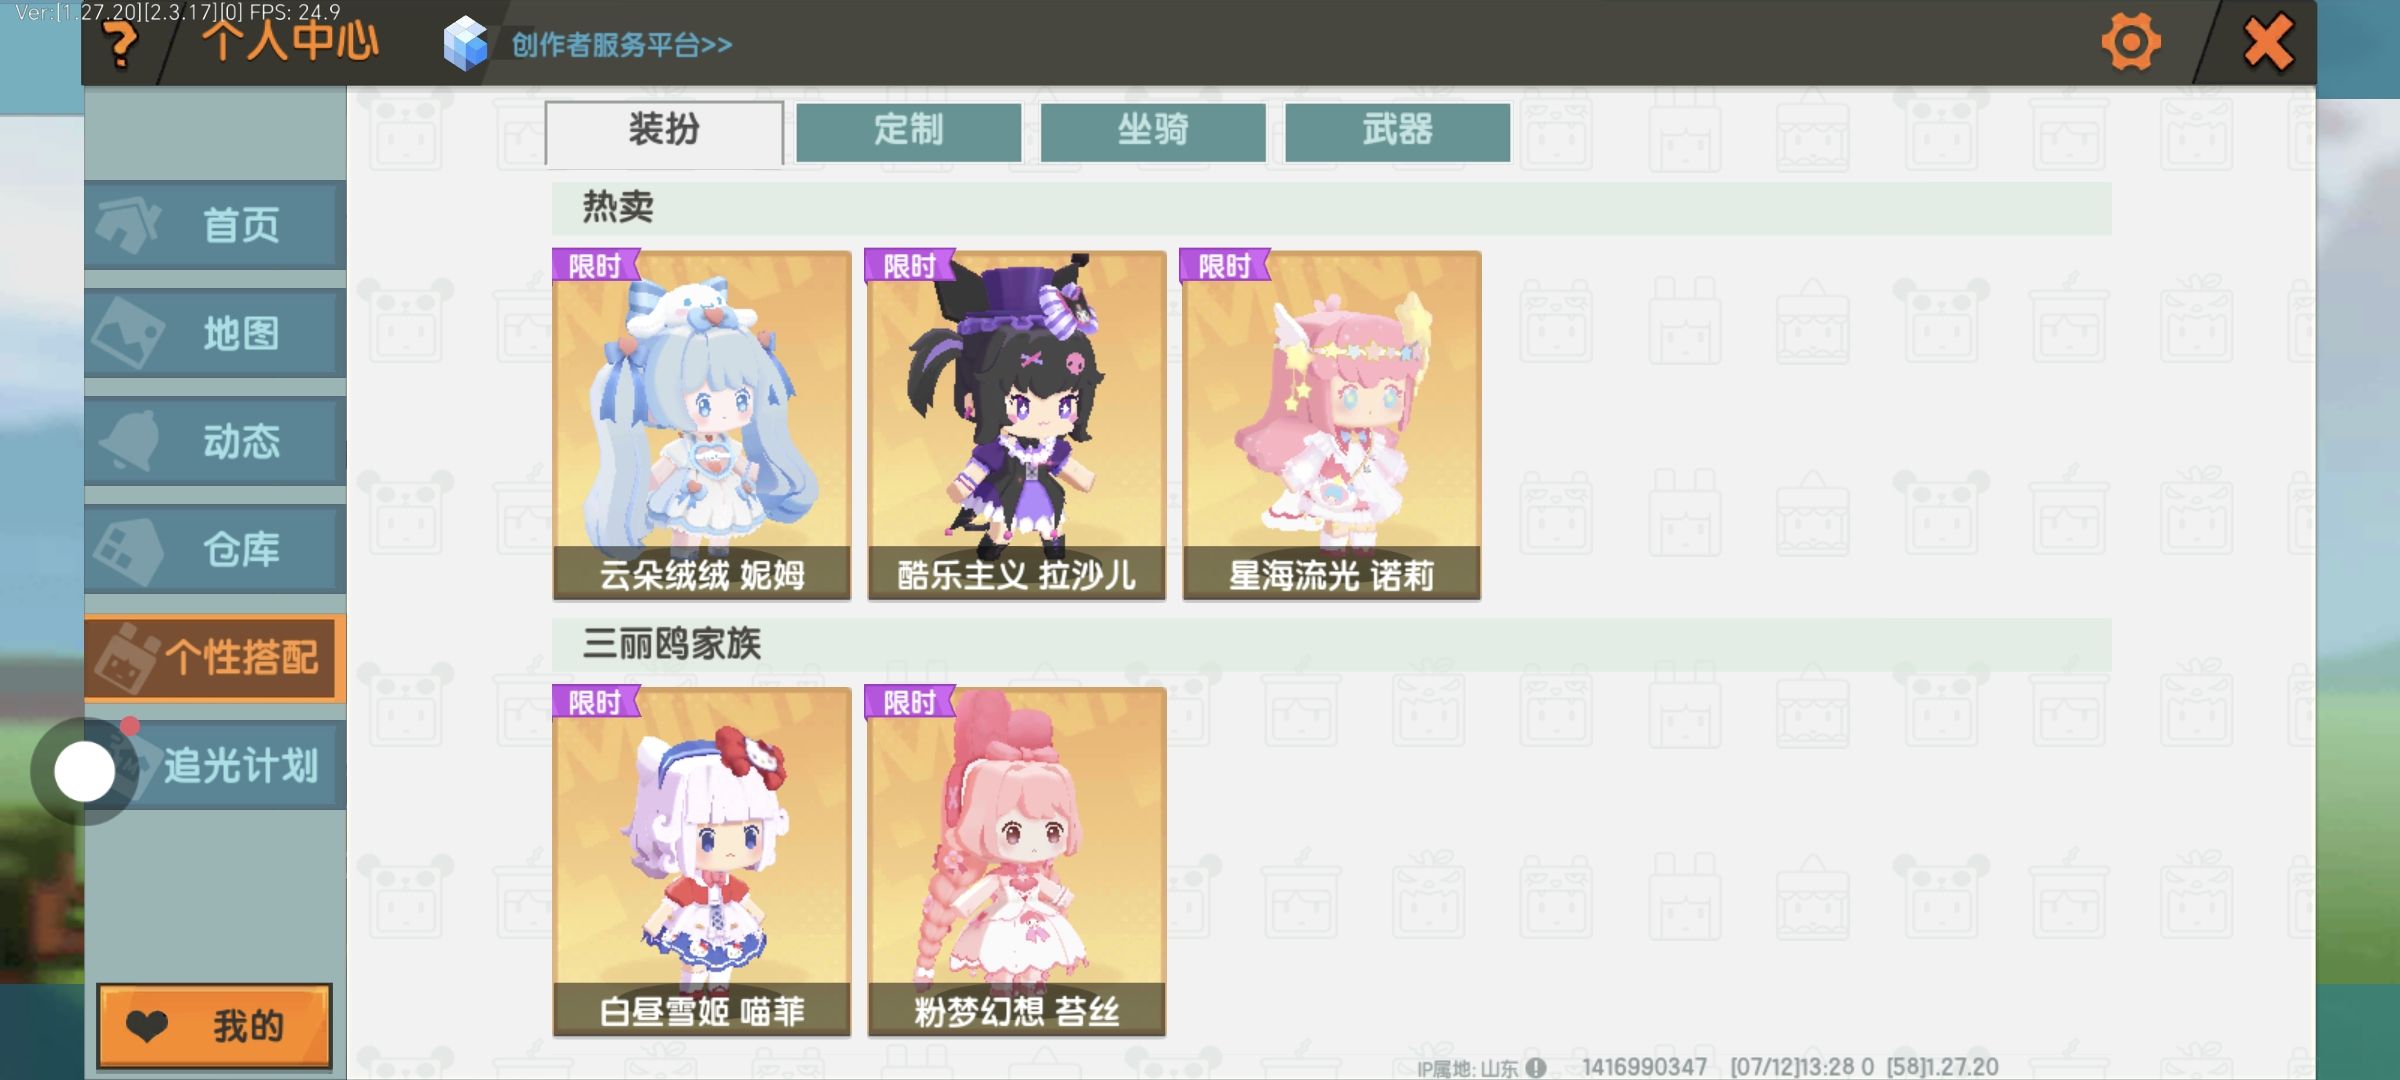Open the 地图 sidebar section

(x=216, y=333)
